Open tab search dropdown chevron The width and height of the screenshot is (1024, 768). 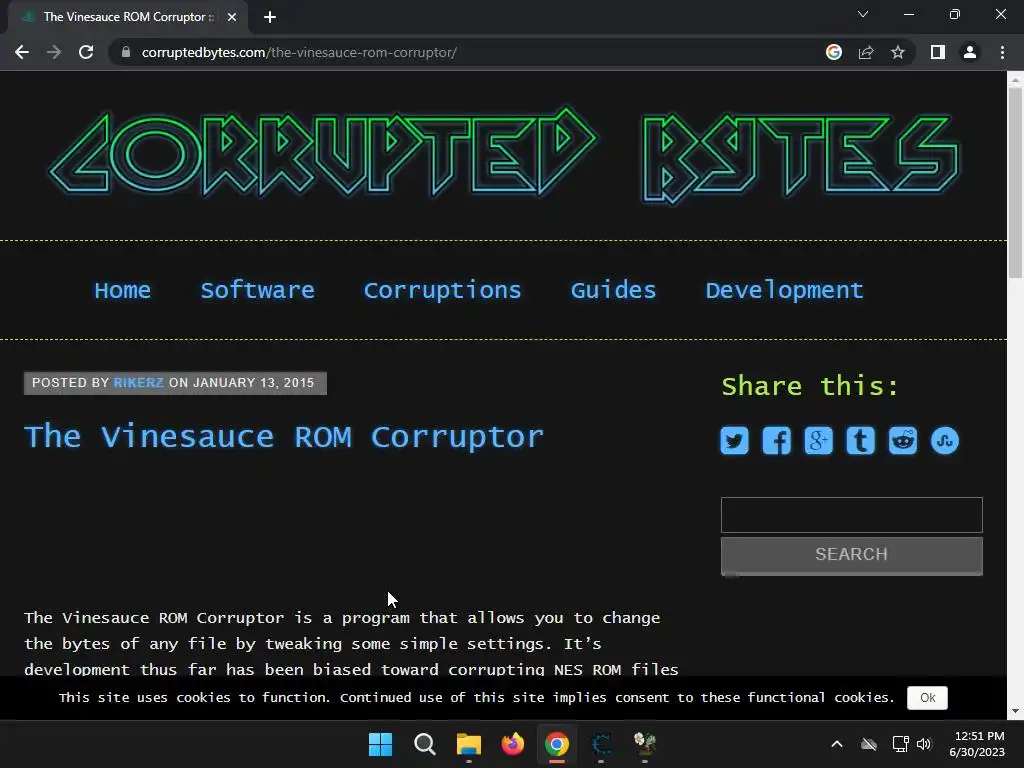pyautogui.click(x=863, y=14)
